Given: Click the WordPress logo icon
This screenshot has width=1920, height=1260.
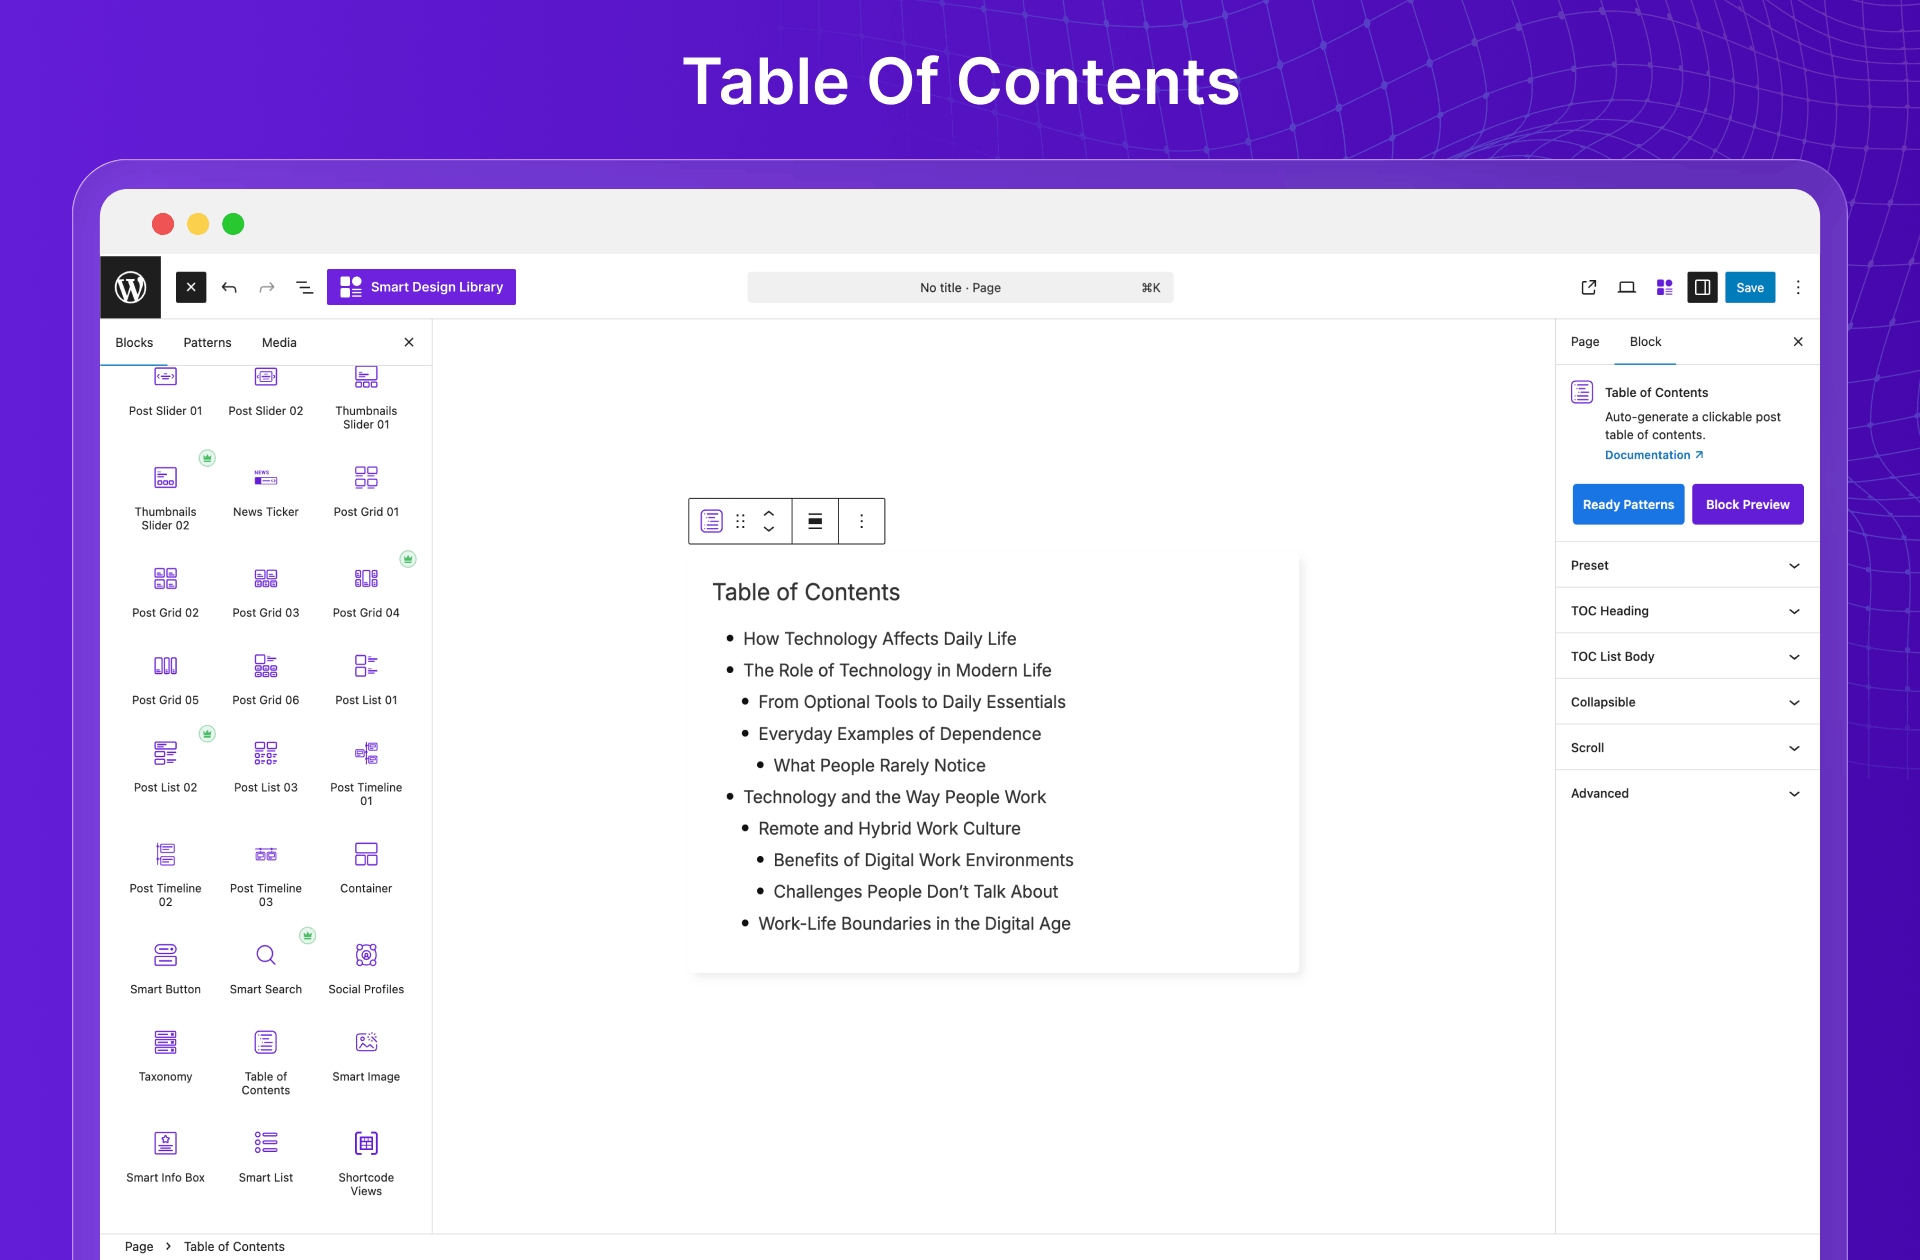Looking at the screenshot, I should pyautogui.click(x=130, y=288).
